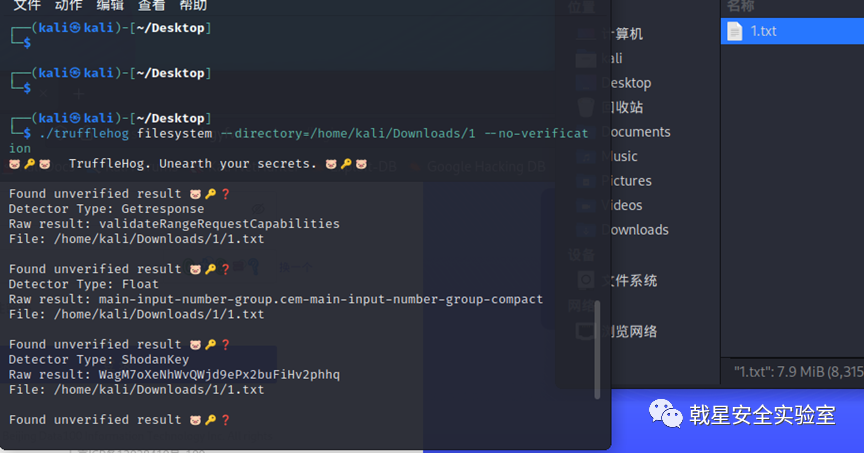Open Desktop in file manager sidebar
The width and height of the screenshot is (864, 453).
tap(627, 83)
